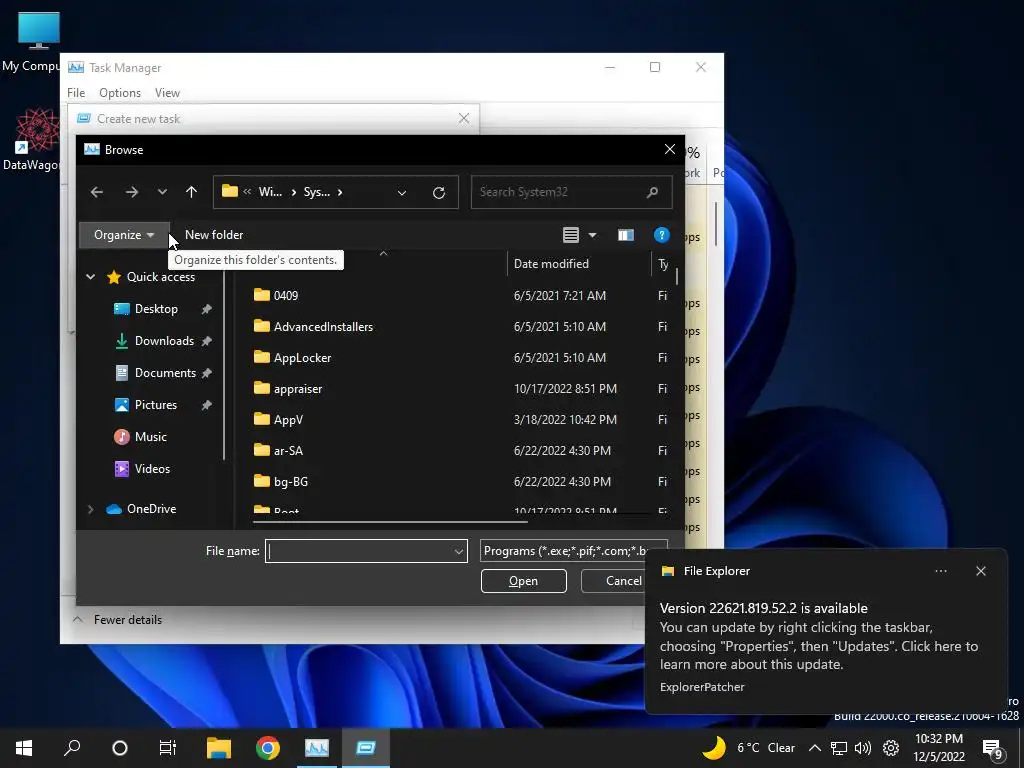The width and height of the screenshot is (1024, 768).
Task: Click the ExplorerPatcher update notification text
Action: [x=818, y=637]
